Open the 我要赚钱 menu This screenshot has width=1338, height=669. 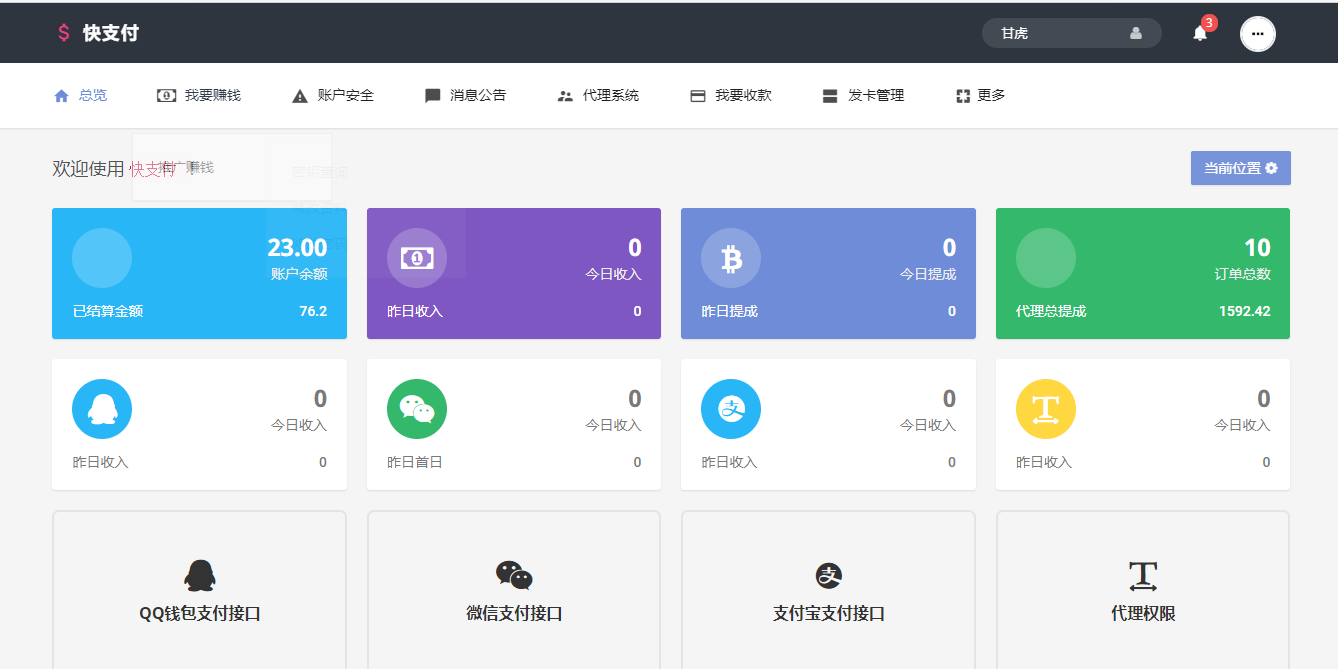click(x=199, y=96)
